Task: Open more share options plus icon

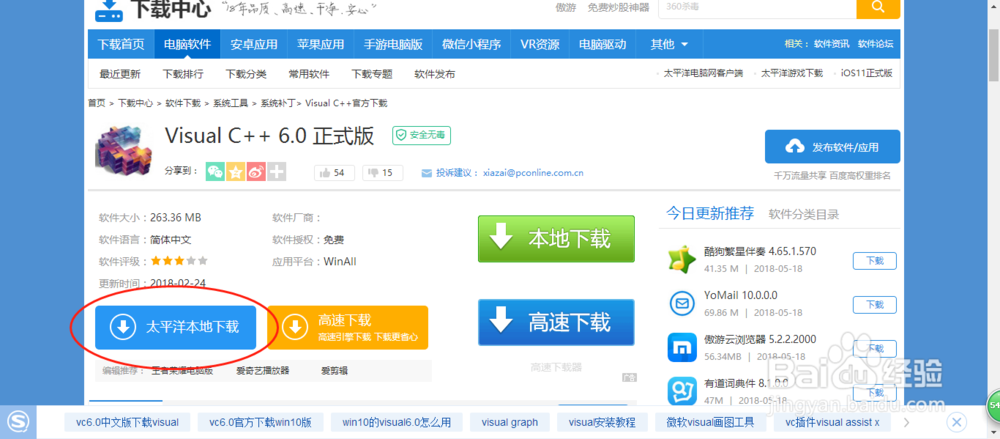Action: pyautogui.click(x=276, y=172)
